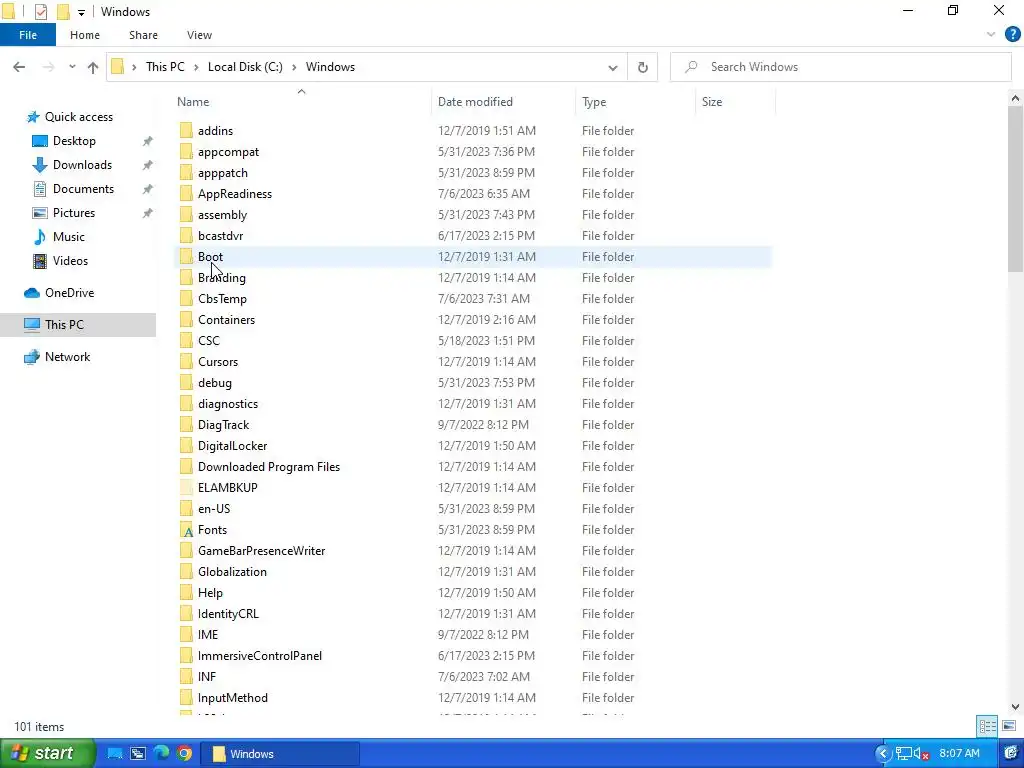Expand chevron after Local Disk (C:) breadcrumb
The image size is (1024, 768).
point(294,67)
